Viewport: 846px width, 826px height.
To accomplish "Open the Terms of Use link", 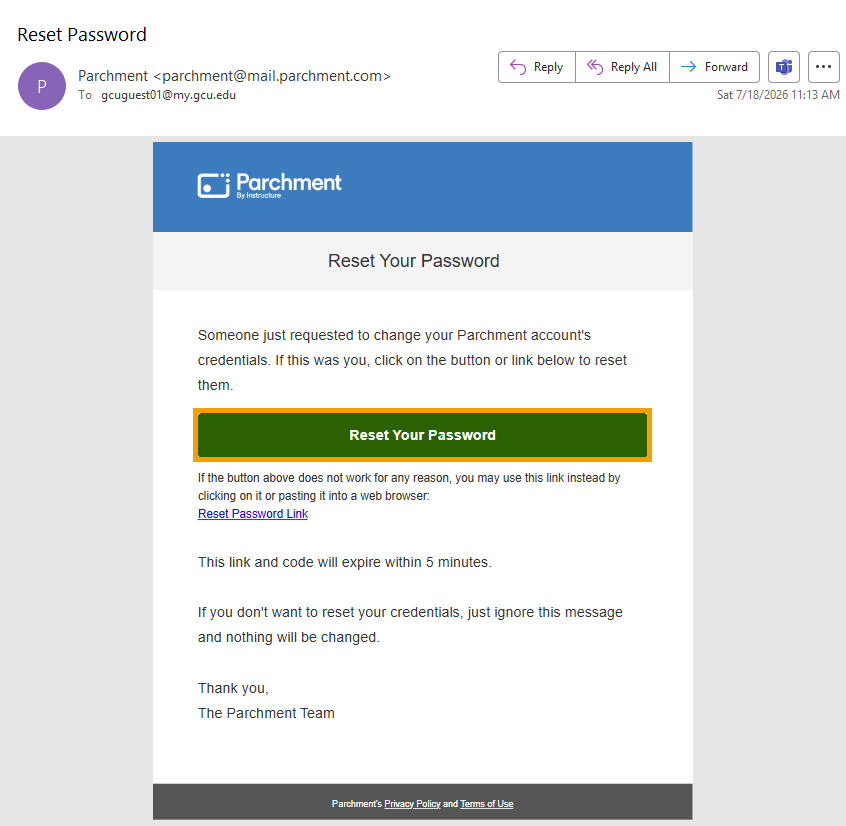I will pos(487,803).
